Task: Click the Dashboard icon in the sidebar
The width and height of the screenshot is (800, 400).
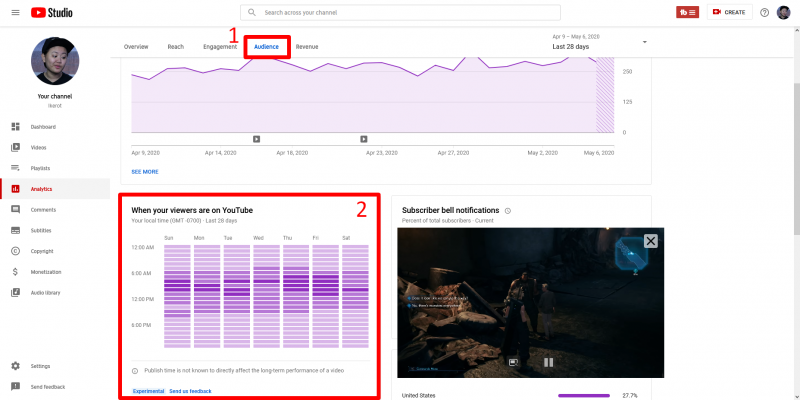Action: [x=16, y=127]
